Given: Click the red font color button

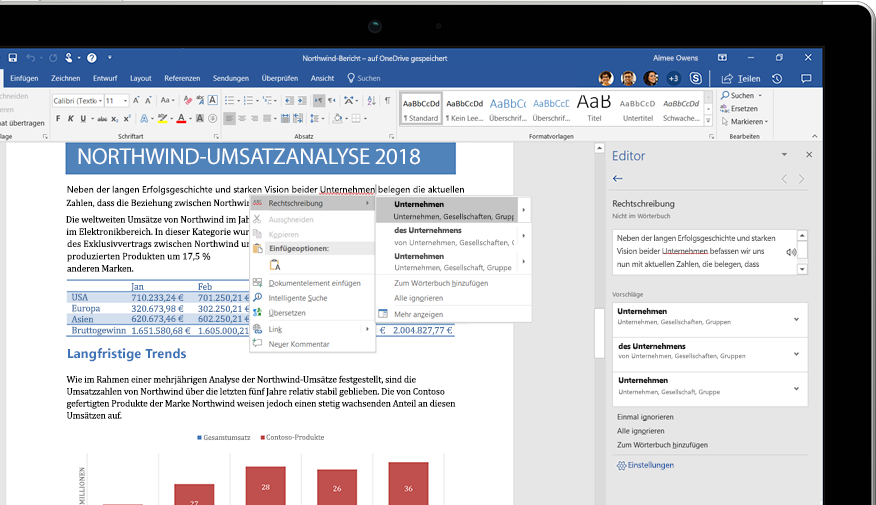Looking at the screenshot, I should click(x=181, y=118).
